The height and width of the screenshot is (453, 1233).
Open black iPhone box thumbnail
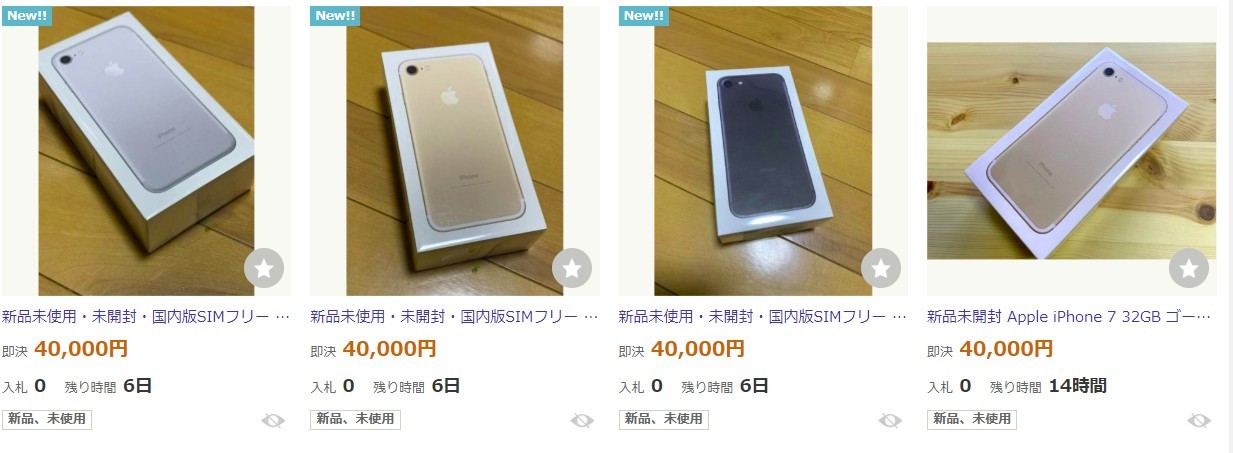click(x=763, y=151)
